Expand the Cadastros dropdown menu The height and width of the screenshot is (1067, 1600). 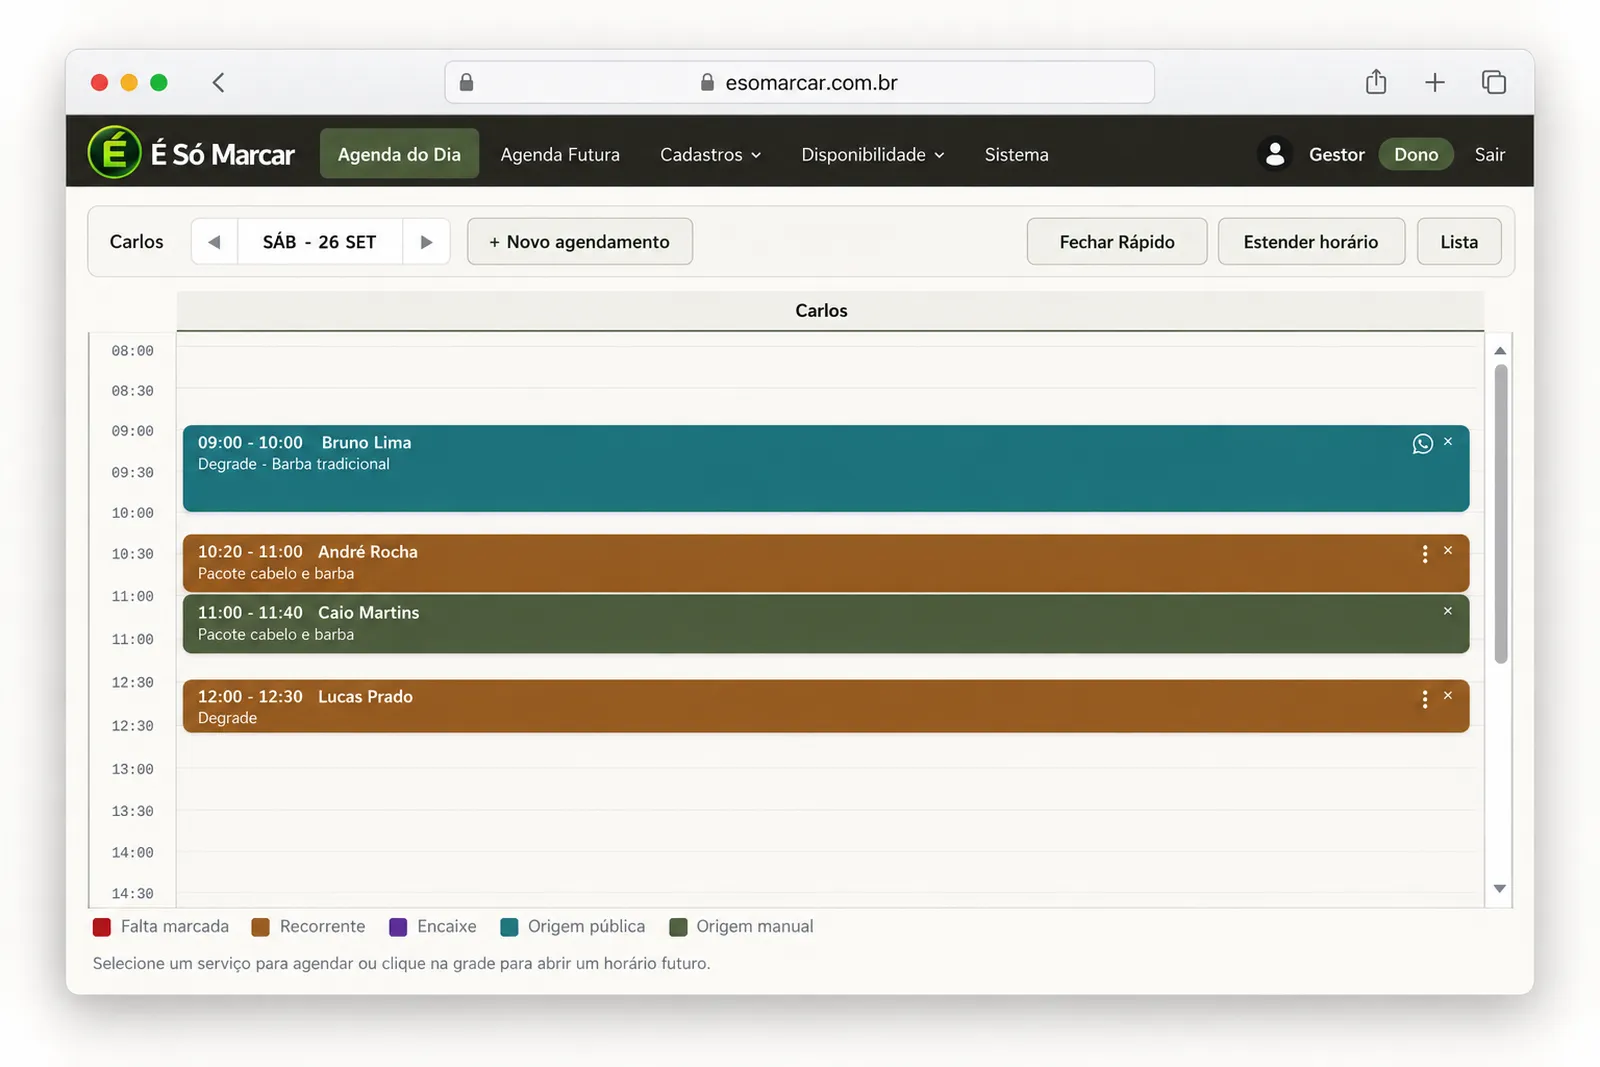pos(710,155)
